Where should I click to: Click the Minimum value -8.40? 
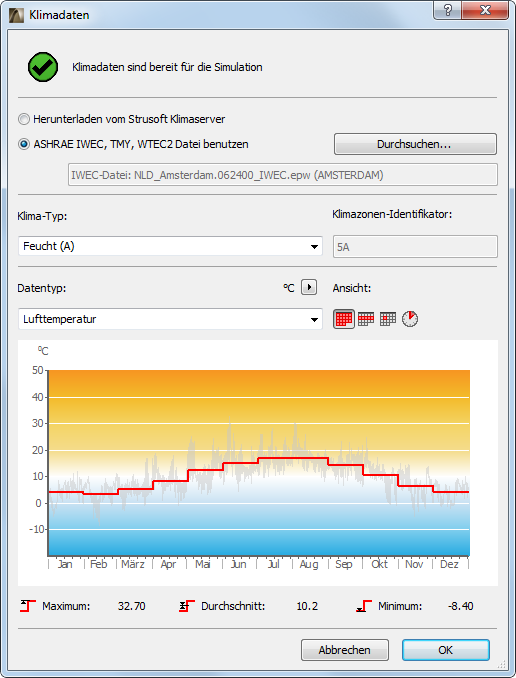pos(461,606)
